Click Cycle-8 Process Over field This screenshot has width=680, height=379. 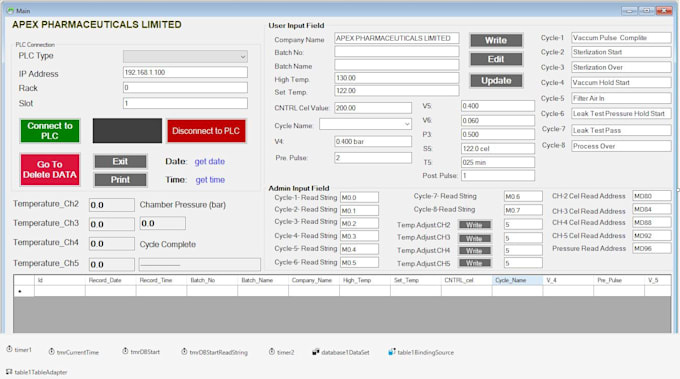(621, 146)
